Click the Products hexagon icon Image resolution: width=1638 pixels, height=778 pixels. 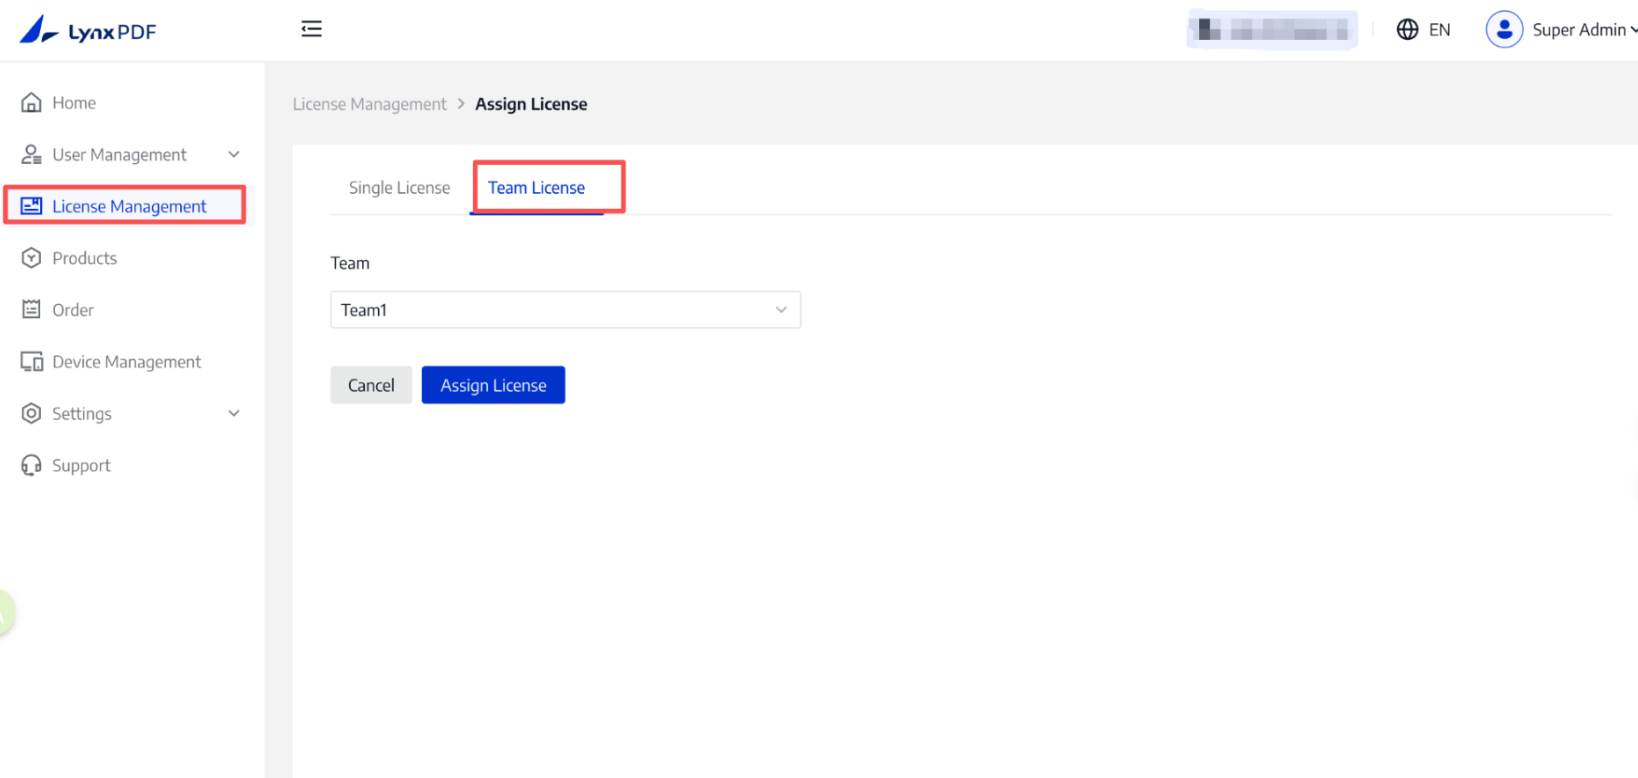click(x=32, y=258)
